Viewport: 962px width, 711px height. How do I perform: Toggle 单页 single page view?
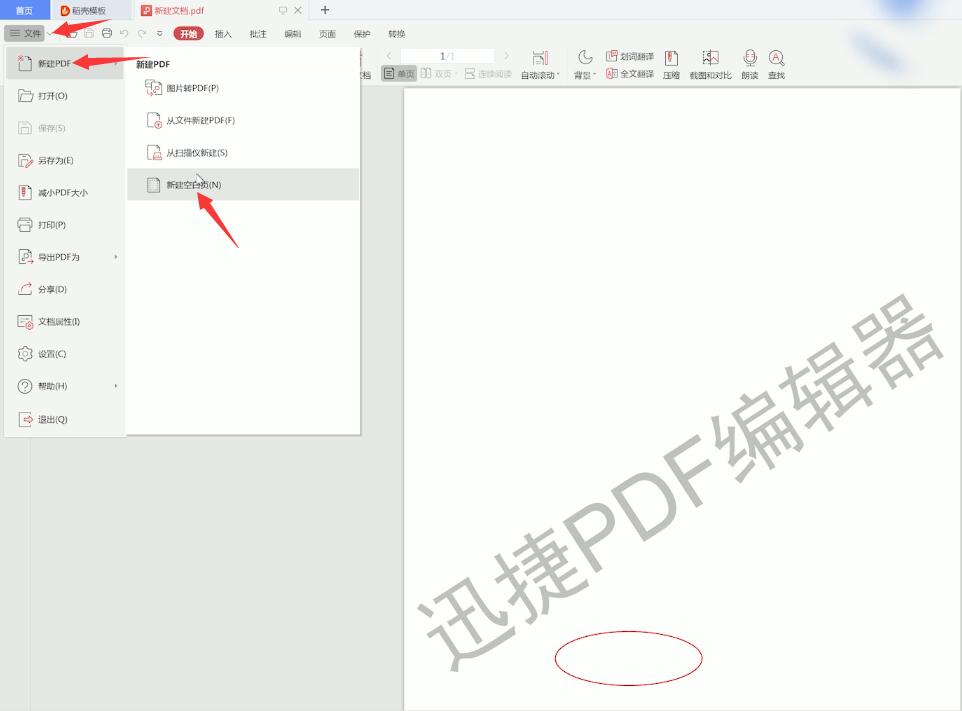(399, 74)
